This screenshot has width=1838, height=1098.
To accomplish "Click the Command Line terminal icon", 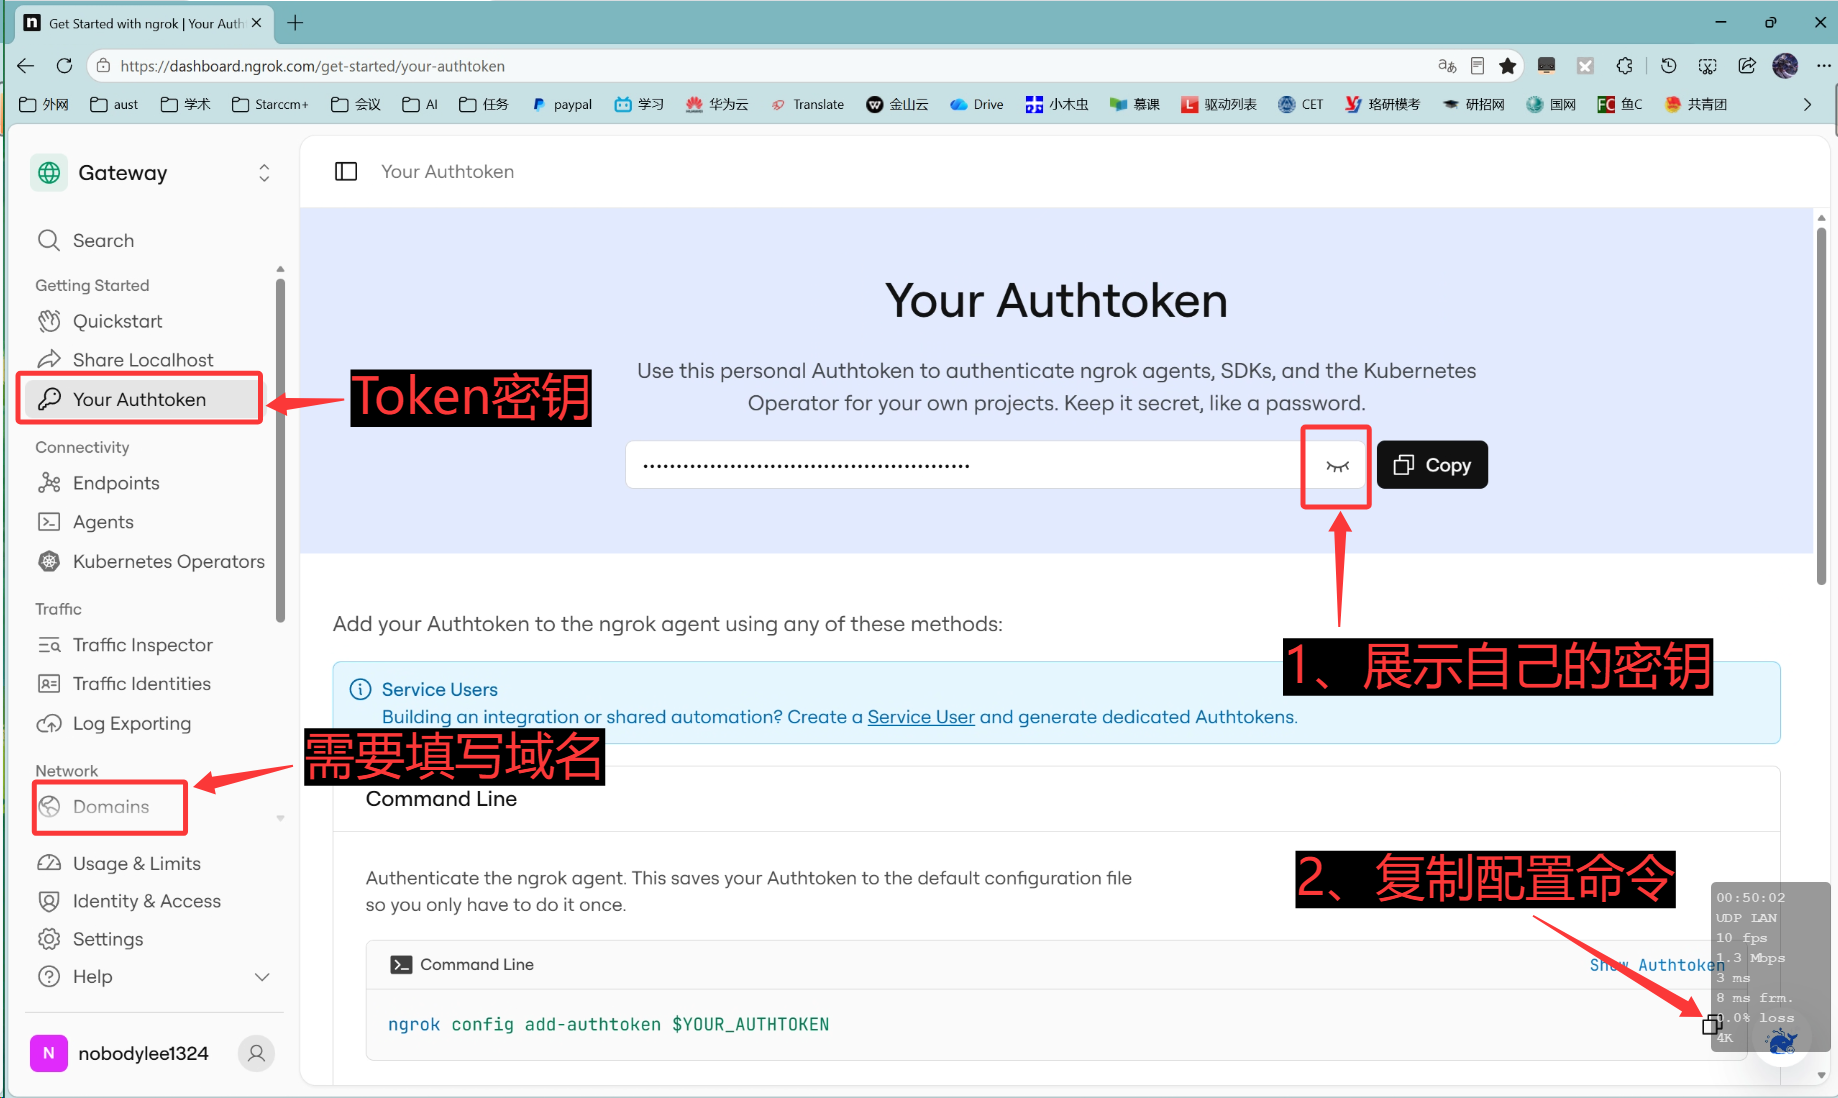I will 401,965.
